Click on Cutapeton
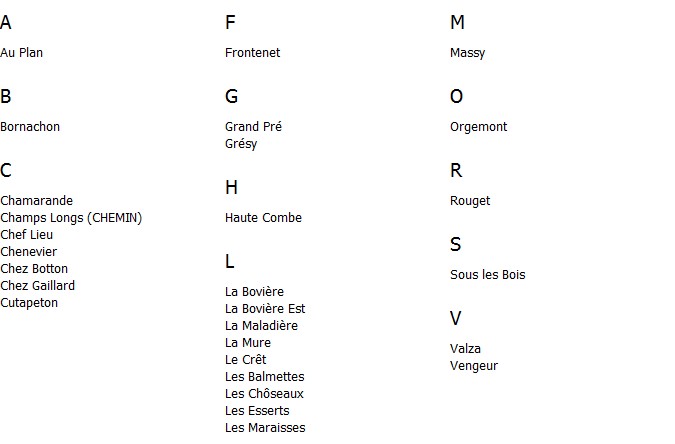Viewport: 675px width, 444px height. (29, 303)
